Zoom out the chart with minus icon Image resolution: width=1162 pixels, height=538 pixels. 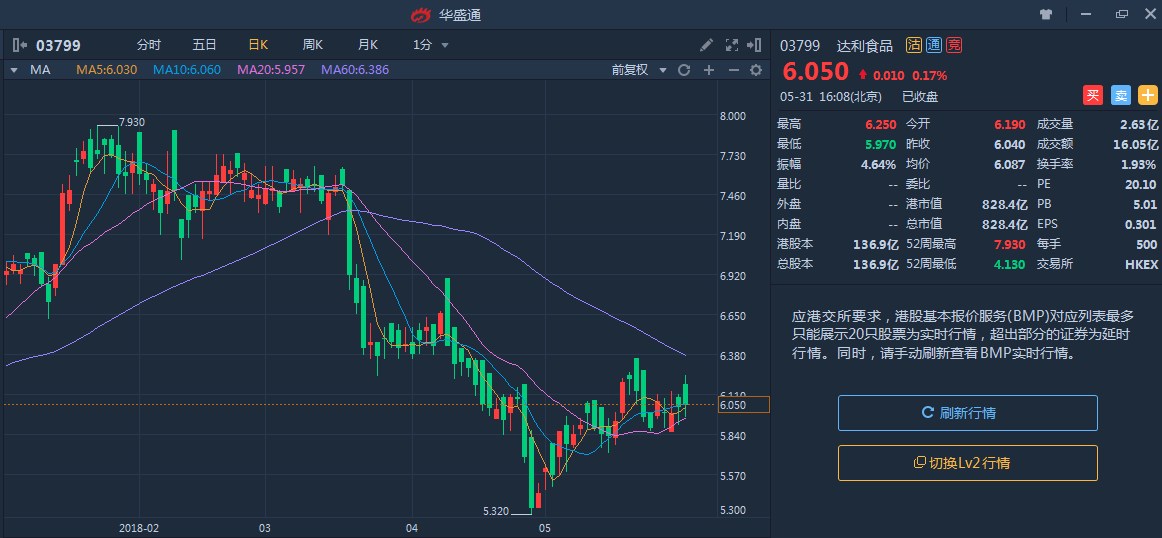click(733, 70)
